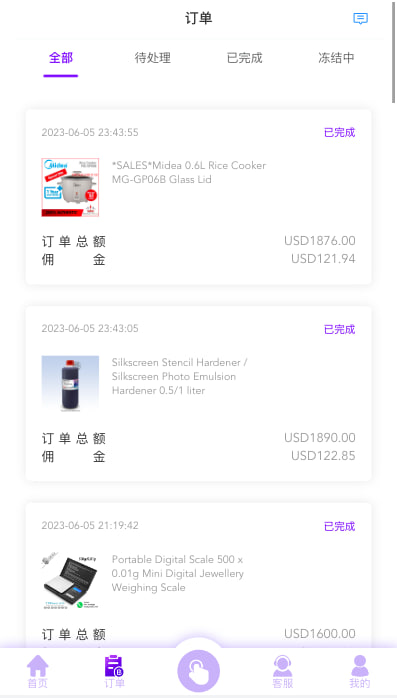This screenshot has height=698, width=397.
Task: Switch to the 已完成 tab
Action: (x=244, y=58)
